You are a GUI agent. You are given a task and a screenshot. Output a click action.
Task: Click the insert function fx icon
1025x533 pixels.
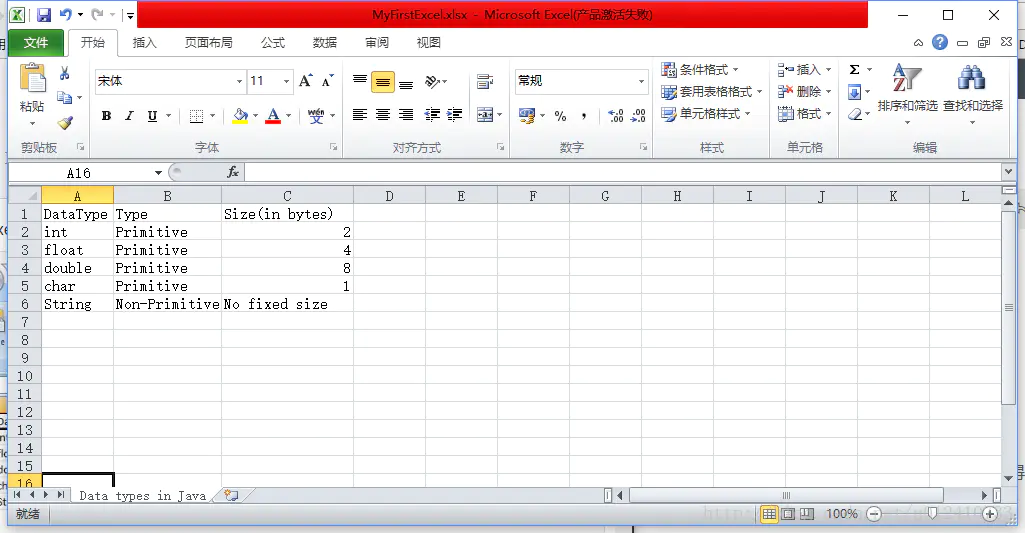tap(233, 172)
